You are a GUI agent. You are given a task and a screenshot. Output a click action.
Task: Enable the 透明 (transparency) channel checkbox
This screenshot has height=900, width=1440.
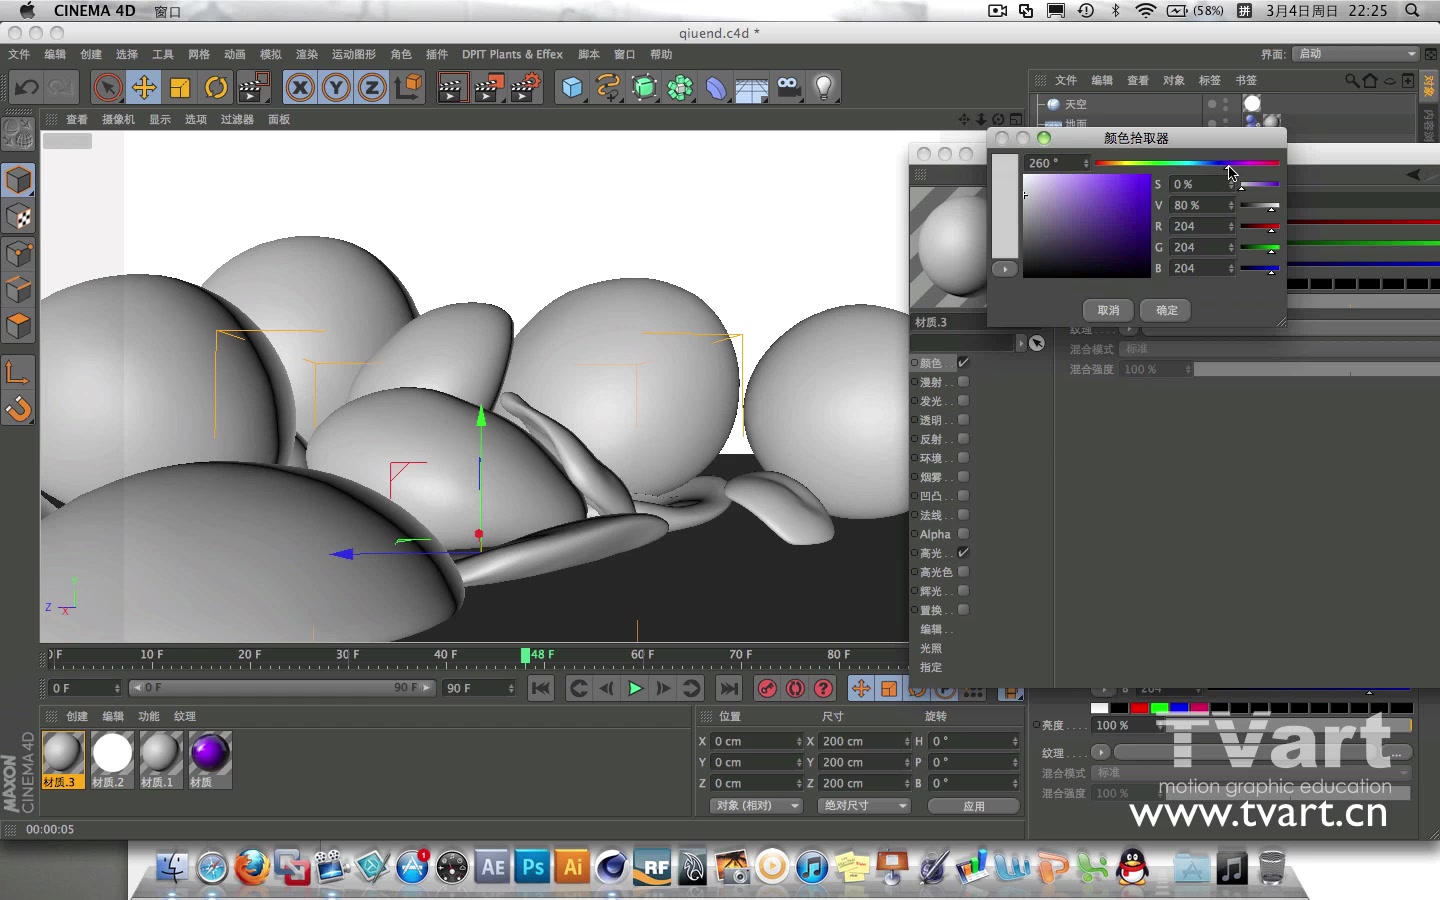[963, 420]
